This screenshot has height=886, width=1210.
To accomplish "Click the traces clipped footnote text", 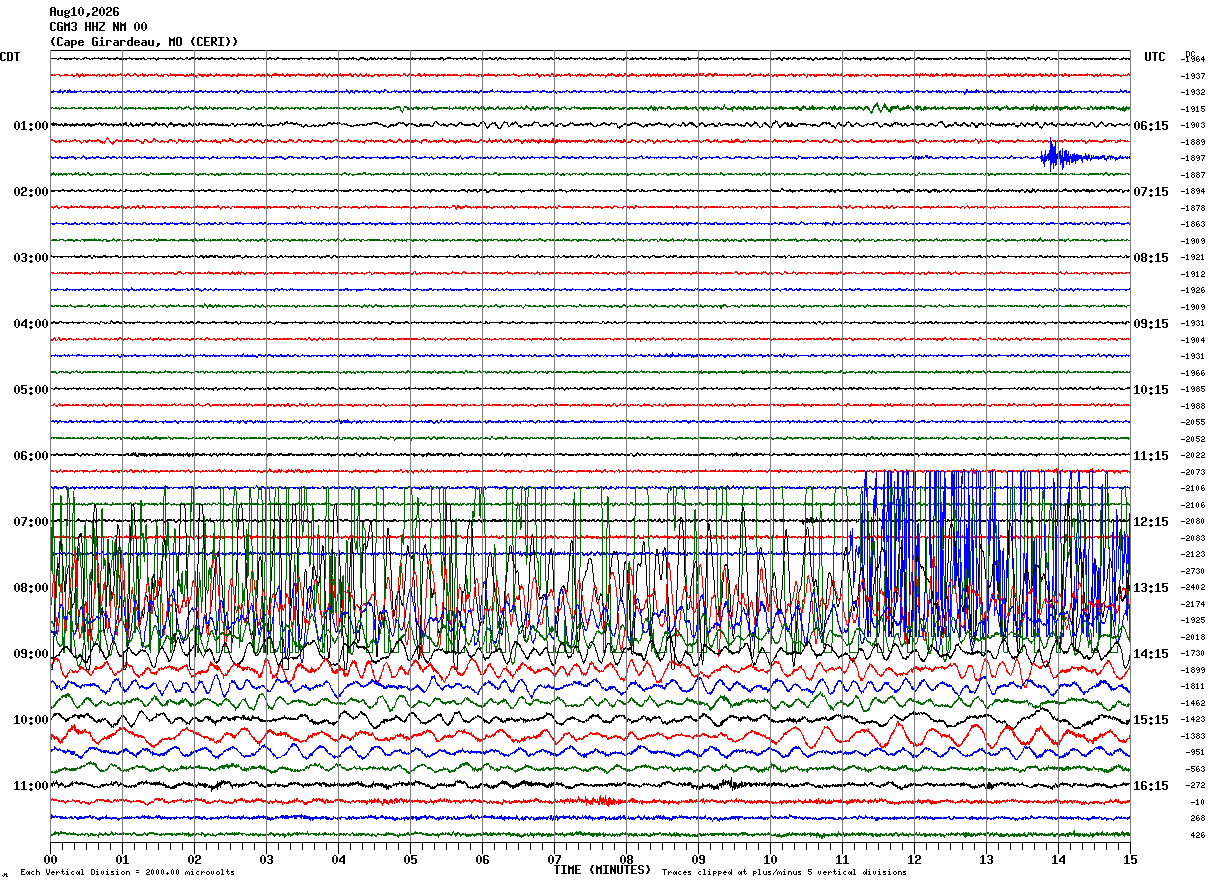I will [x=784, y=872].
